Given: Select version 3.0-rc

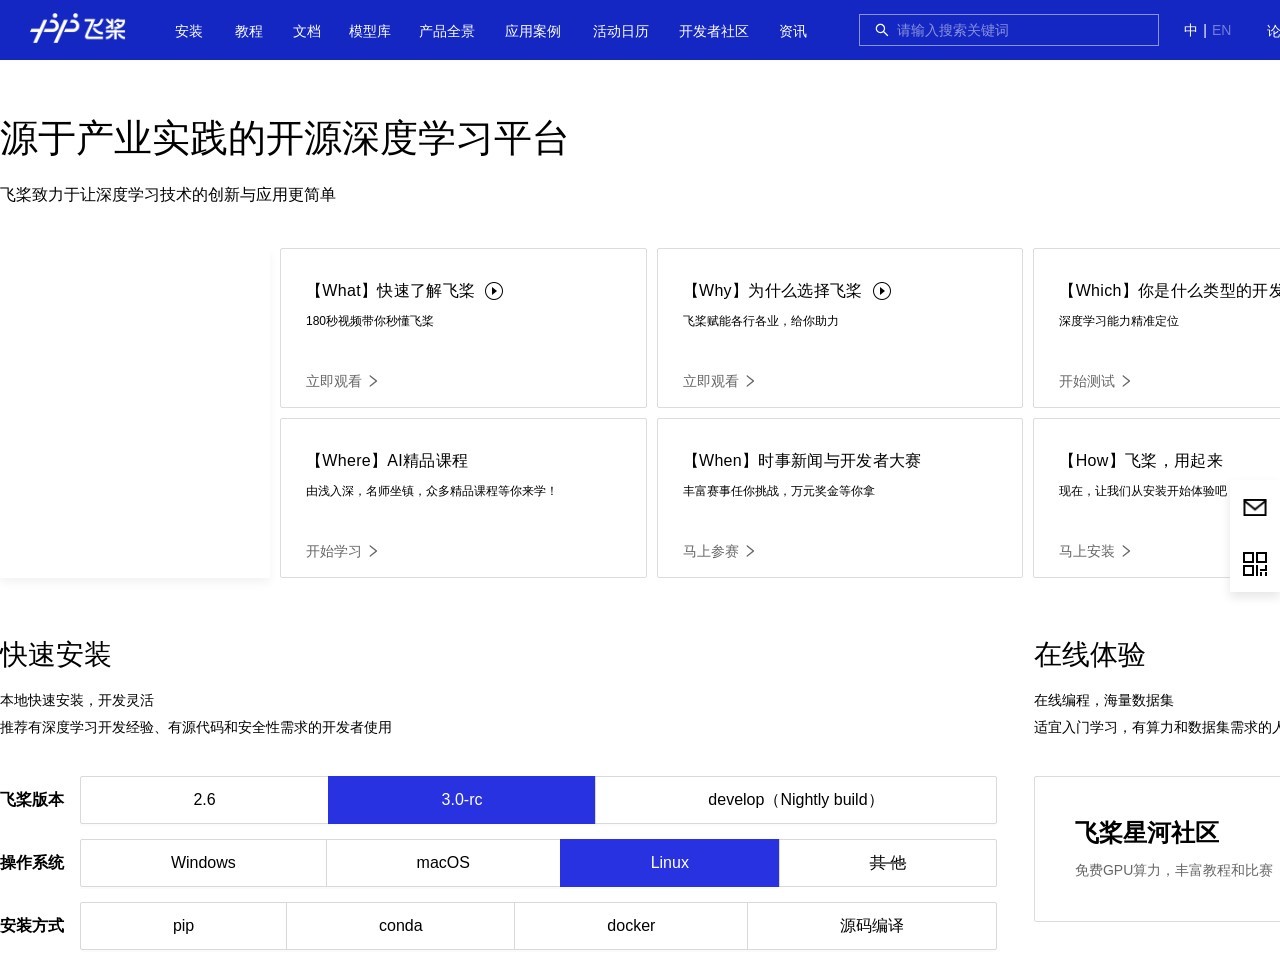Looking at the screenshot, I should (462, 800).
